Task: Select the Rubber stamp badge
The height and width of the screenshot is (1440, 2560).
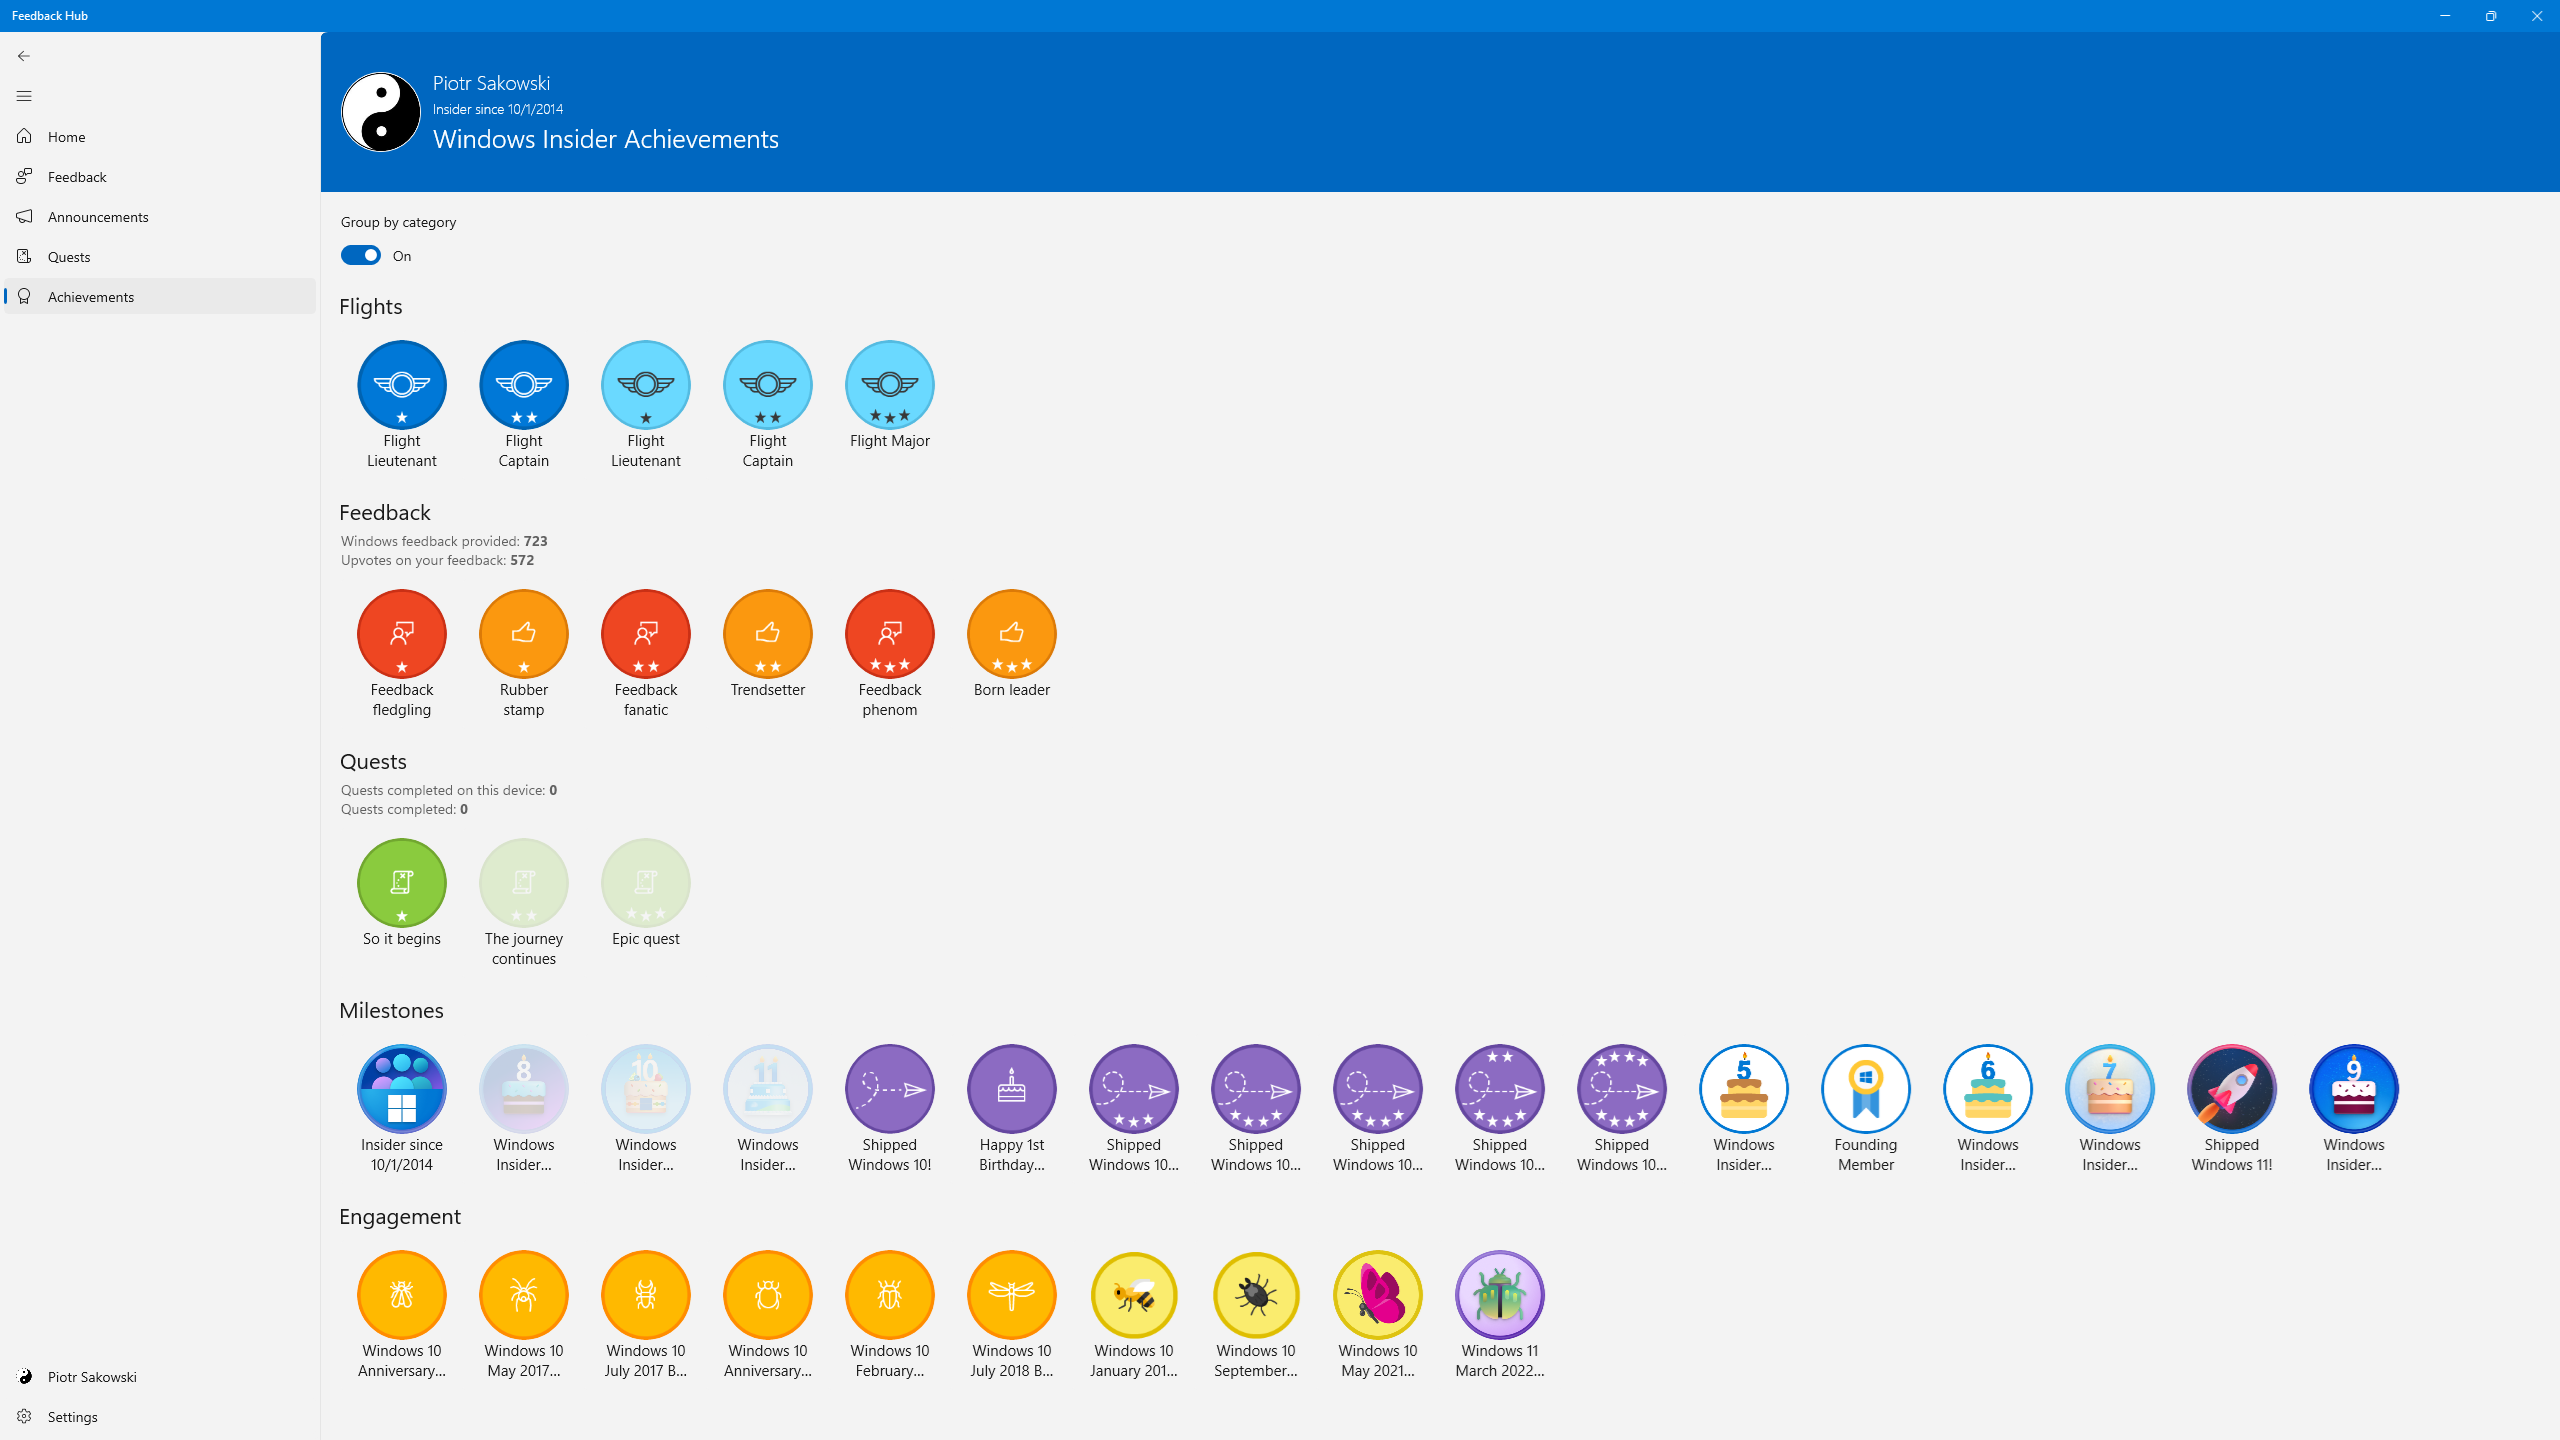Action: (523, 634)
